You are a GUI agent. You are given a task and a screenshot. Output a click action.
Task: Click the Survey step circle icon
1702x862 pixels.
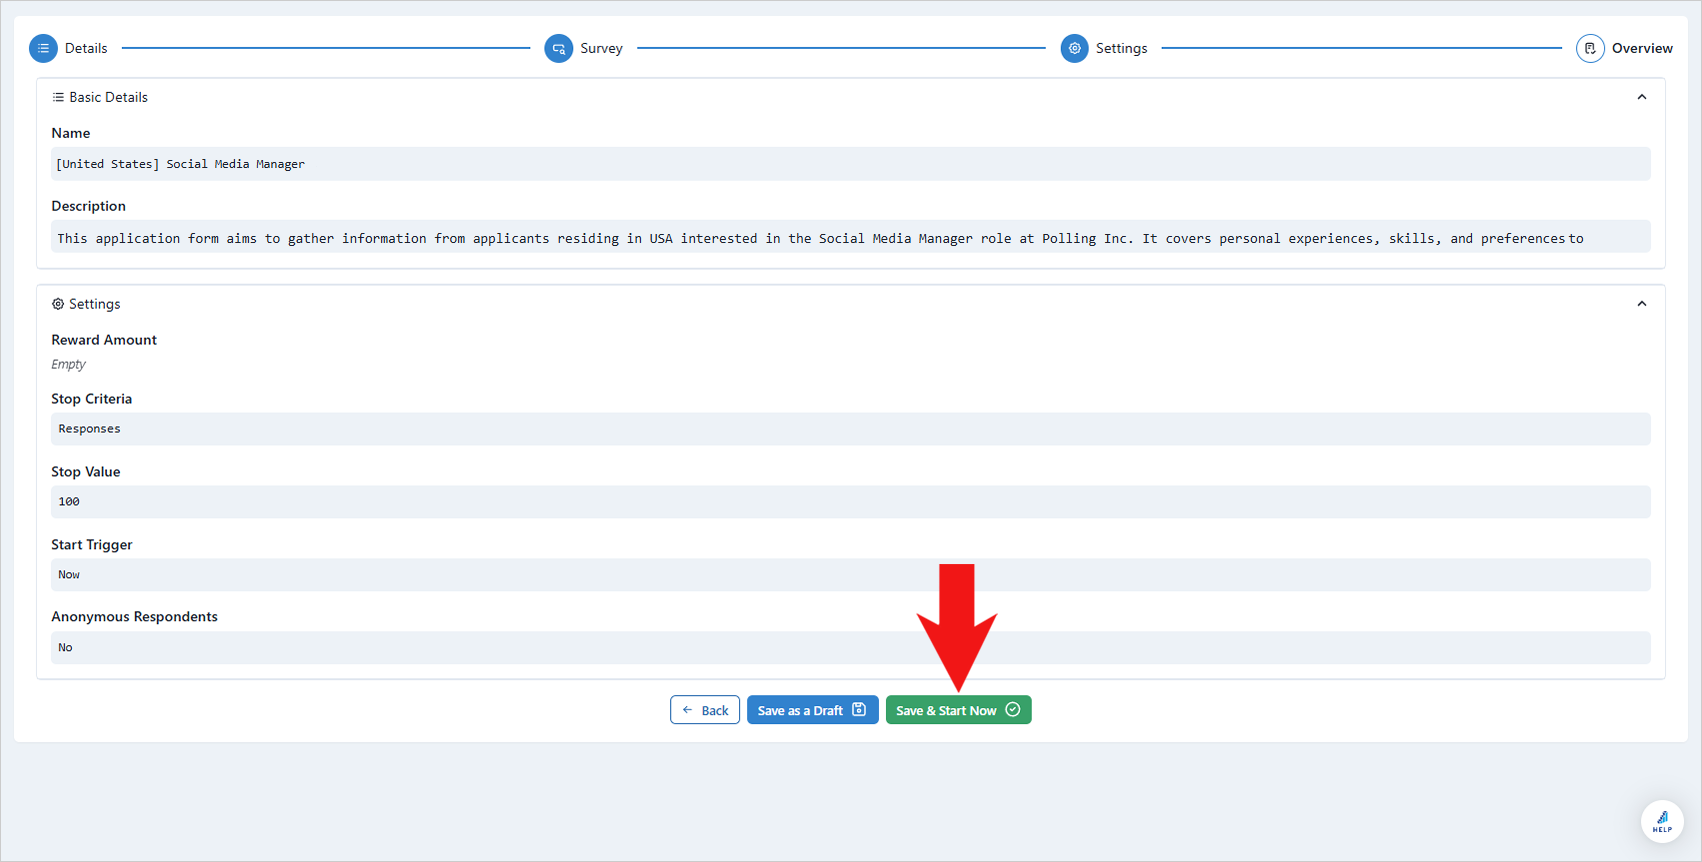coord(559,48)
